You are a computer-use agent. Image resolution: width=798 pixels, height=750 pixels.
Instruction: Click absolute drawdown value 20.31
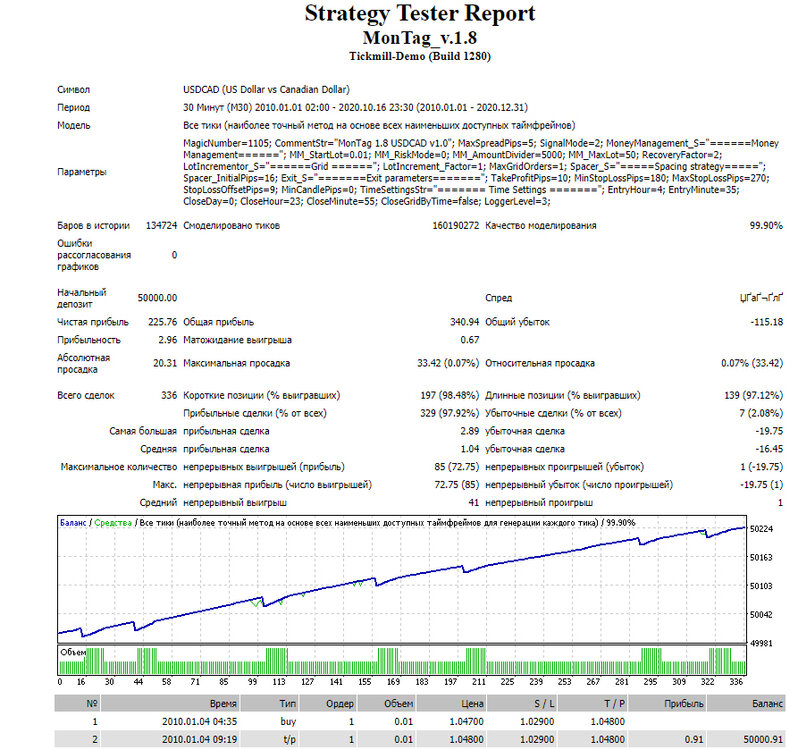point(165,363)
